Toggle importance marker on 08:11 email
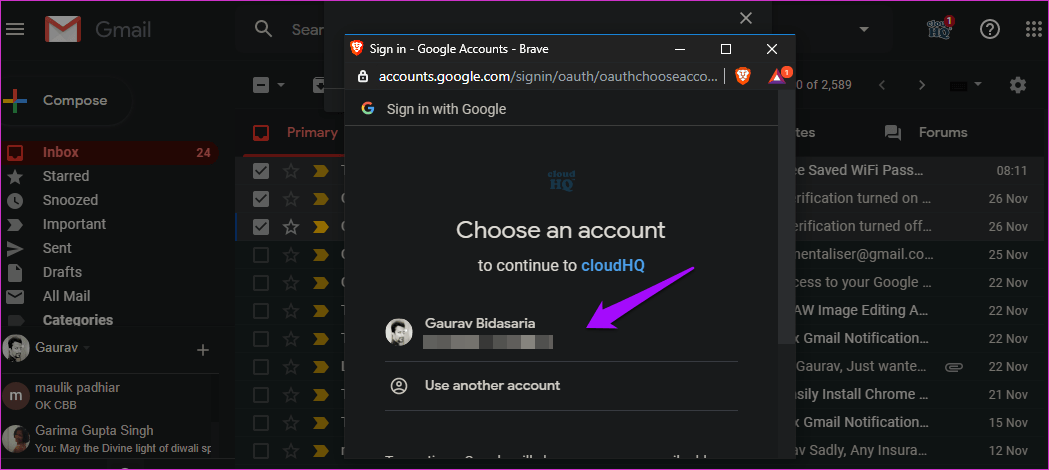 click(x=320, y=171)
